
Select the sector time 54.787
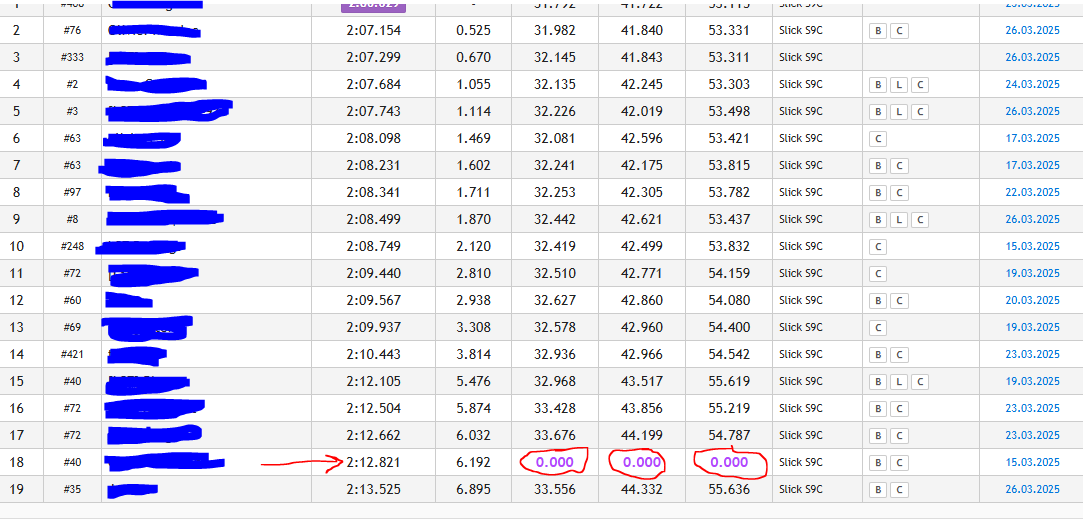coord(729,435)
